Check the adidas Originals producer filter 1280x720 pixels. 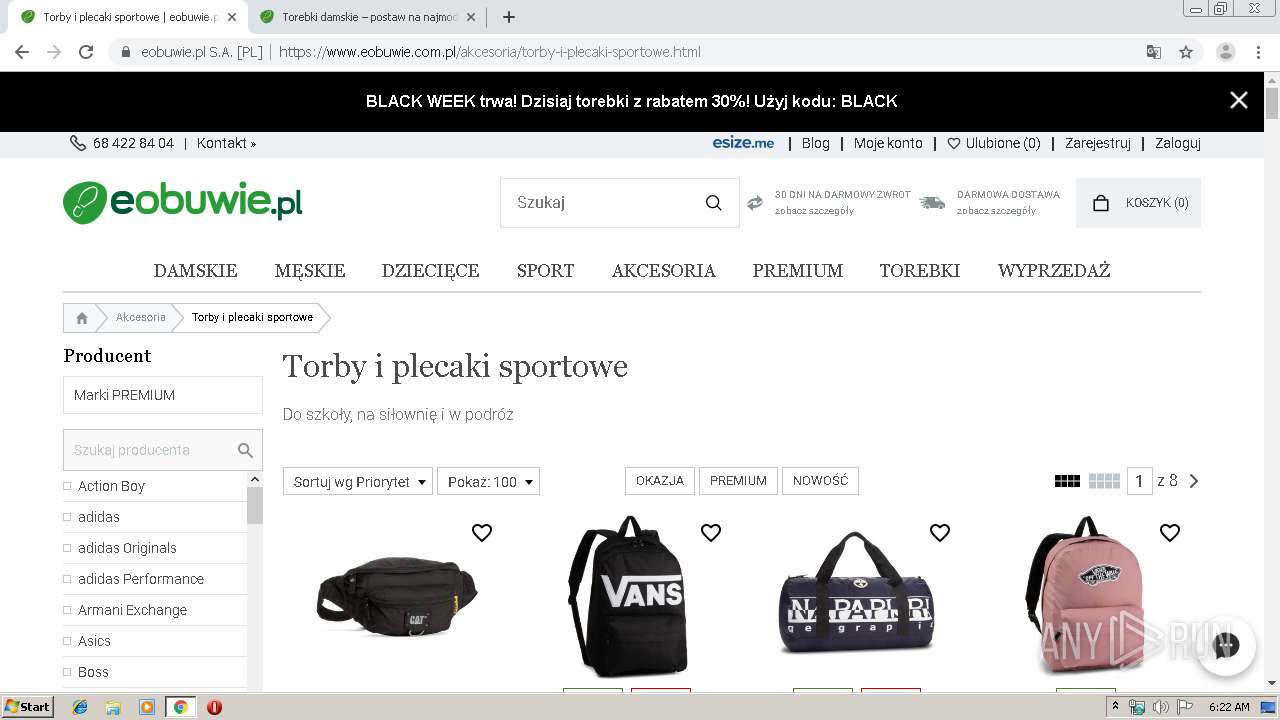[x=67, y=548]
